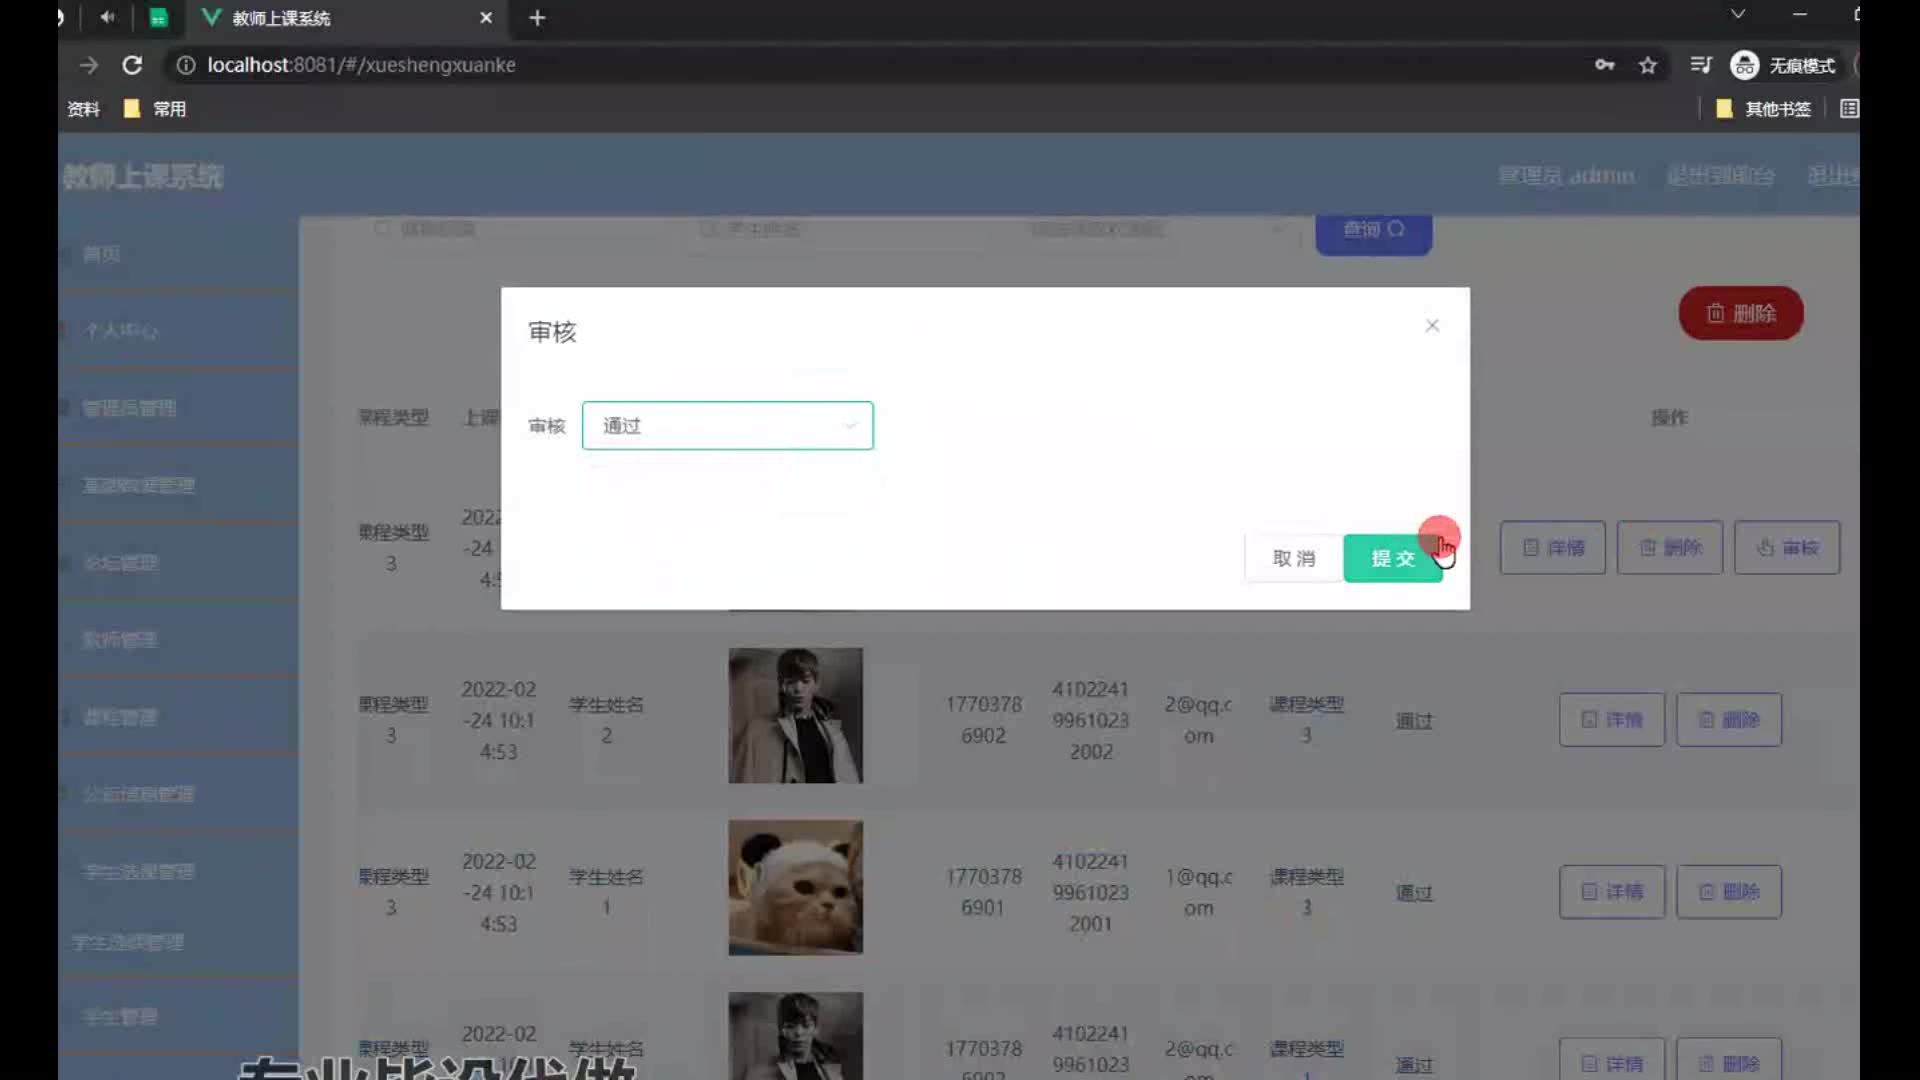Viewport: 1920px width, 1080px height.
Task: Open 详情 for the first table row
Action: [1552, 547]
